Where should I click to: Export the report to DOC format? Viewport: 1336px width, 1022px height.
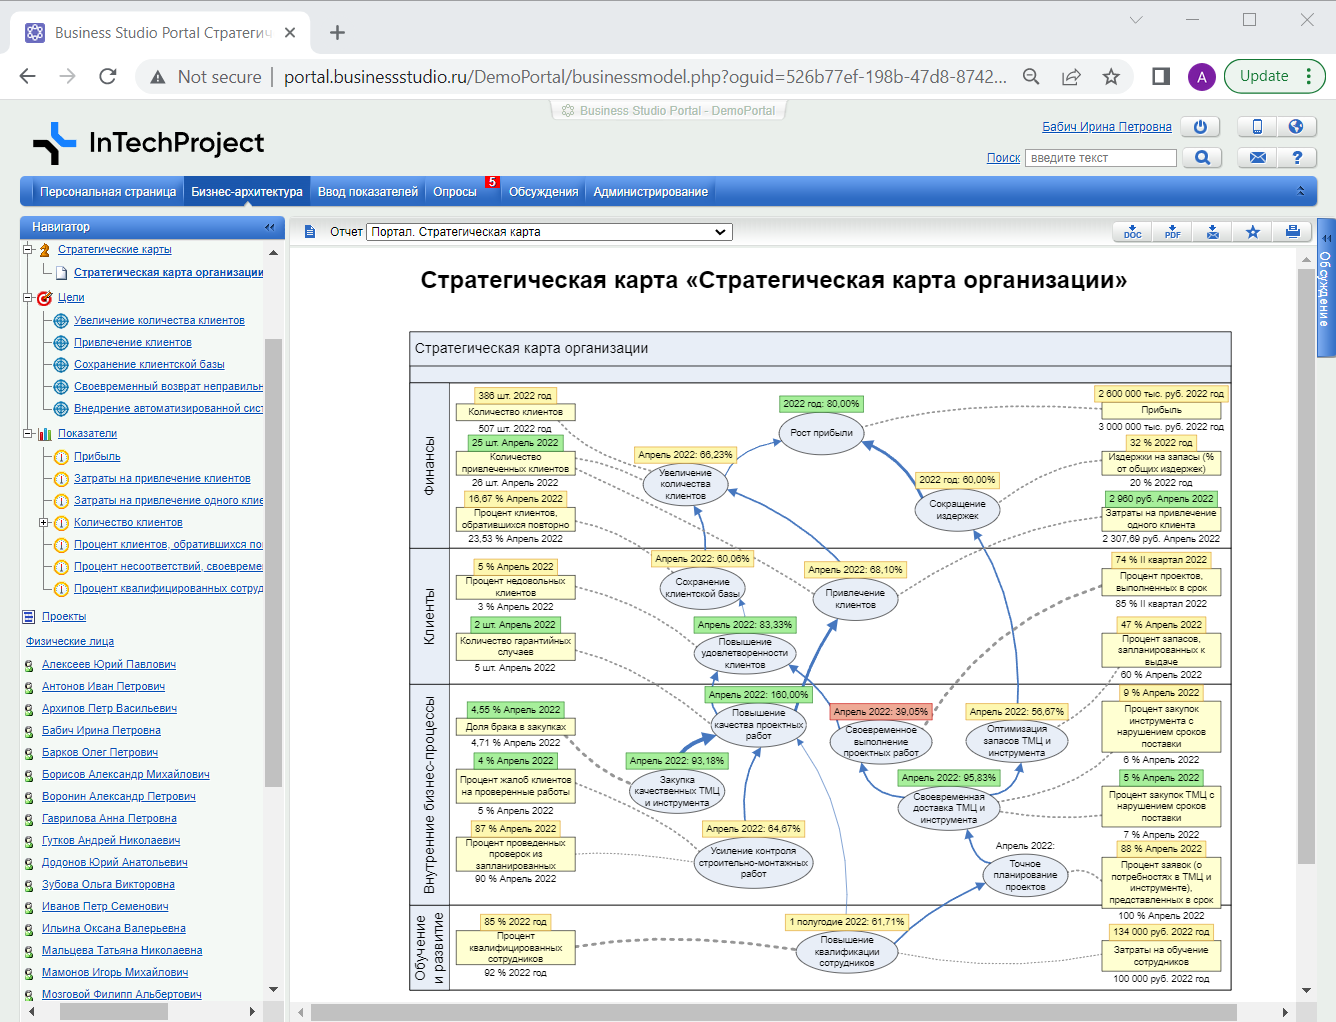pos(1132,232)
